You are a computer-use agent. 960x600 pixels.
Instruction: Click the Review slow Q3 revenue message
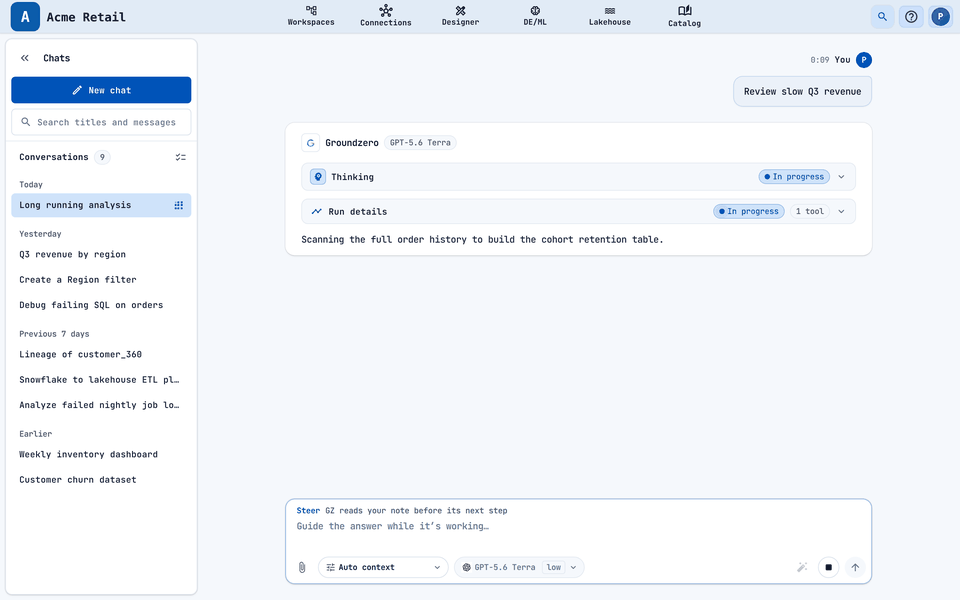[802, 92]
